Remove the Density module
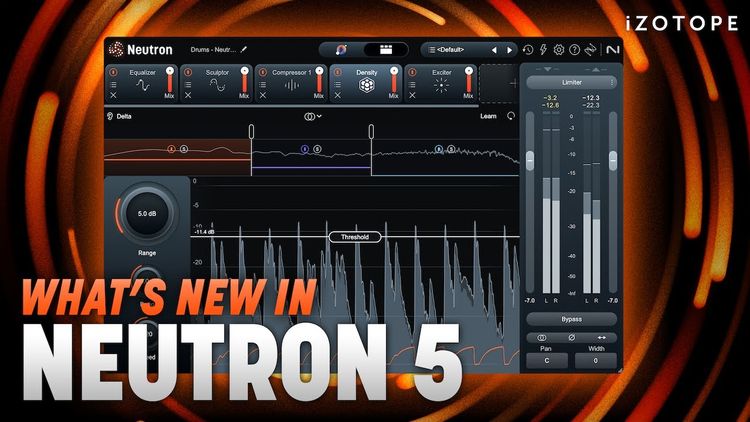This screenshot has width=750, height=422. 338,96
